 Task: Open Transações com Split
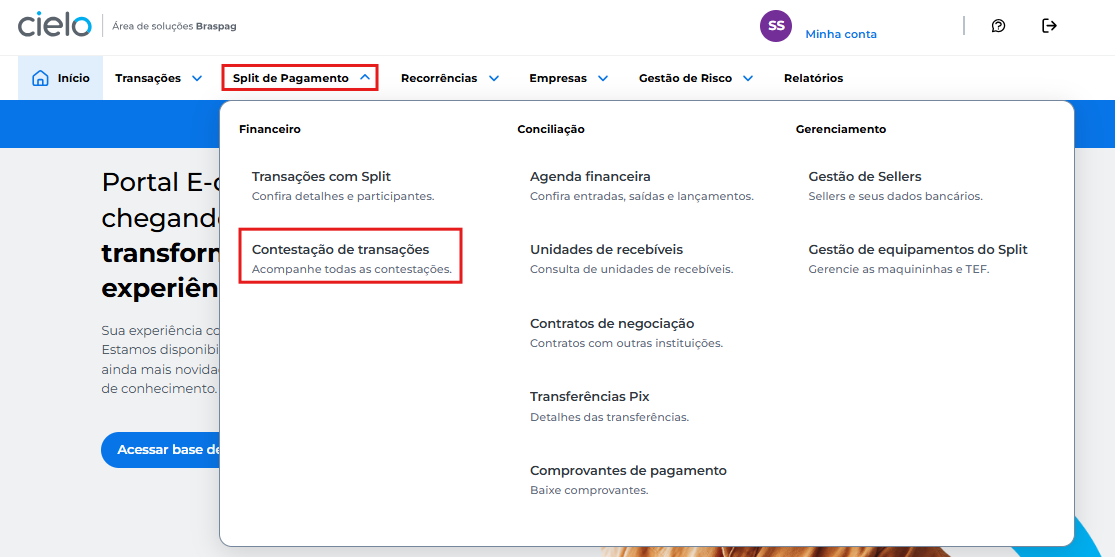(321, 176)
